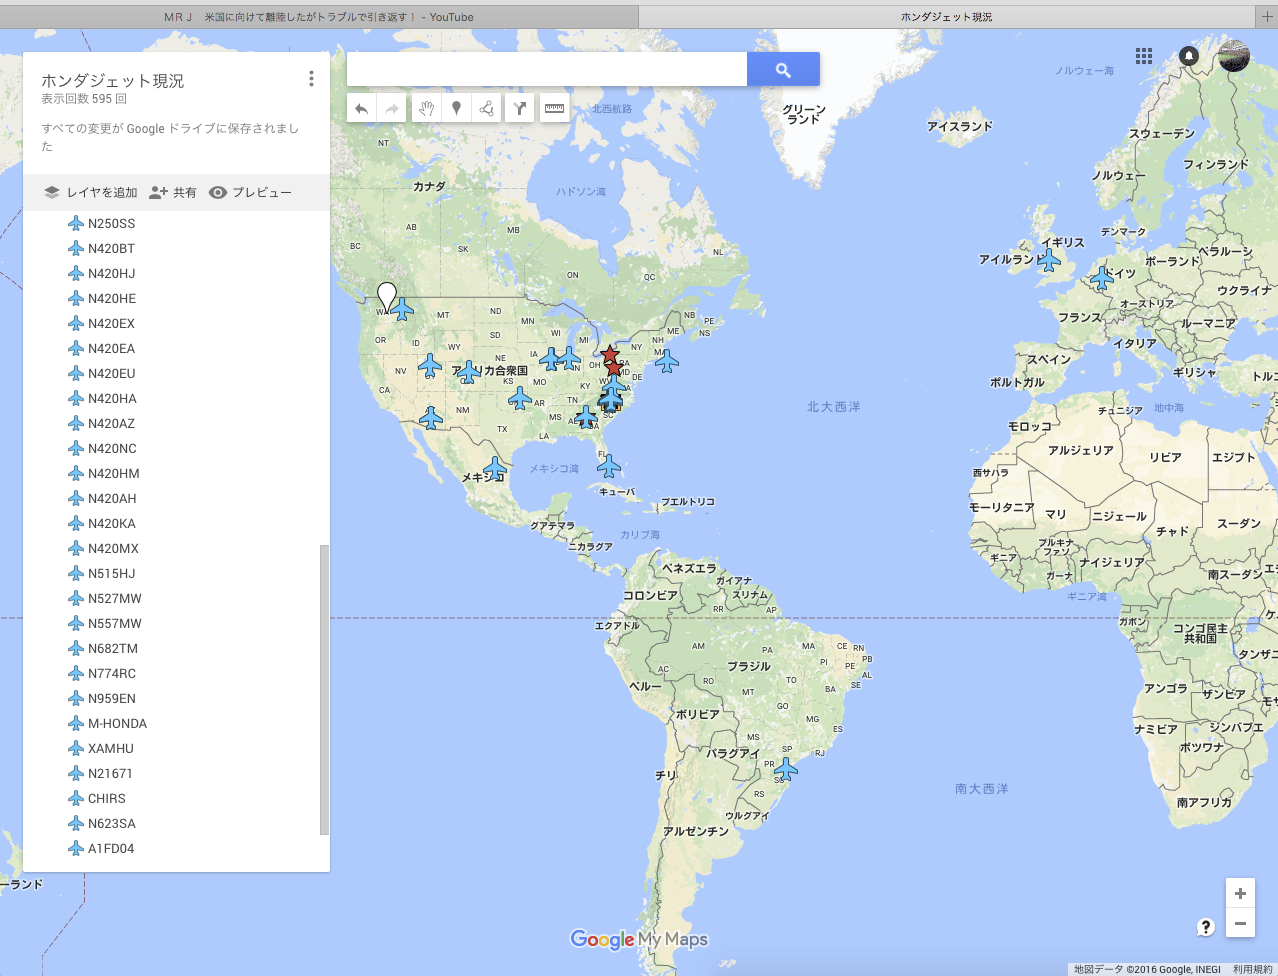
Task: Select the draw line tool
Action: pos(487,108)
